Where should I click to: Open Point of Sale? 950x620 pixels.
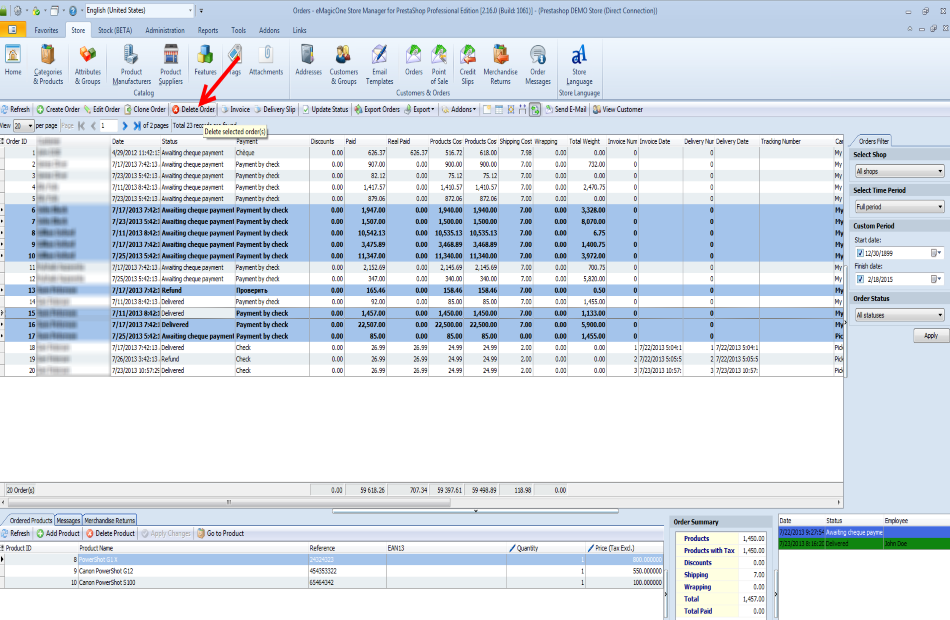439,64
